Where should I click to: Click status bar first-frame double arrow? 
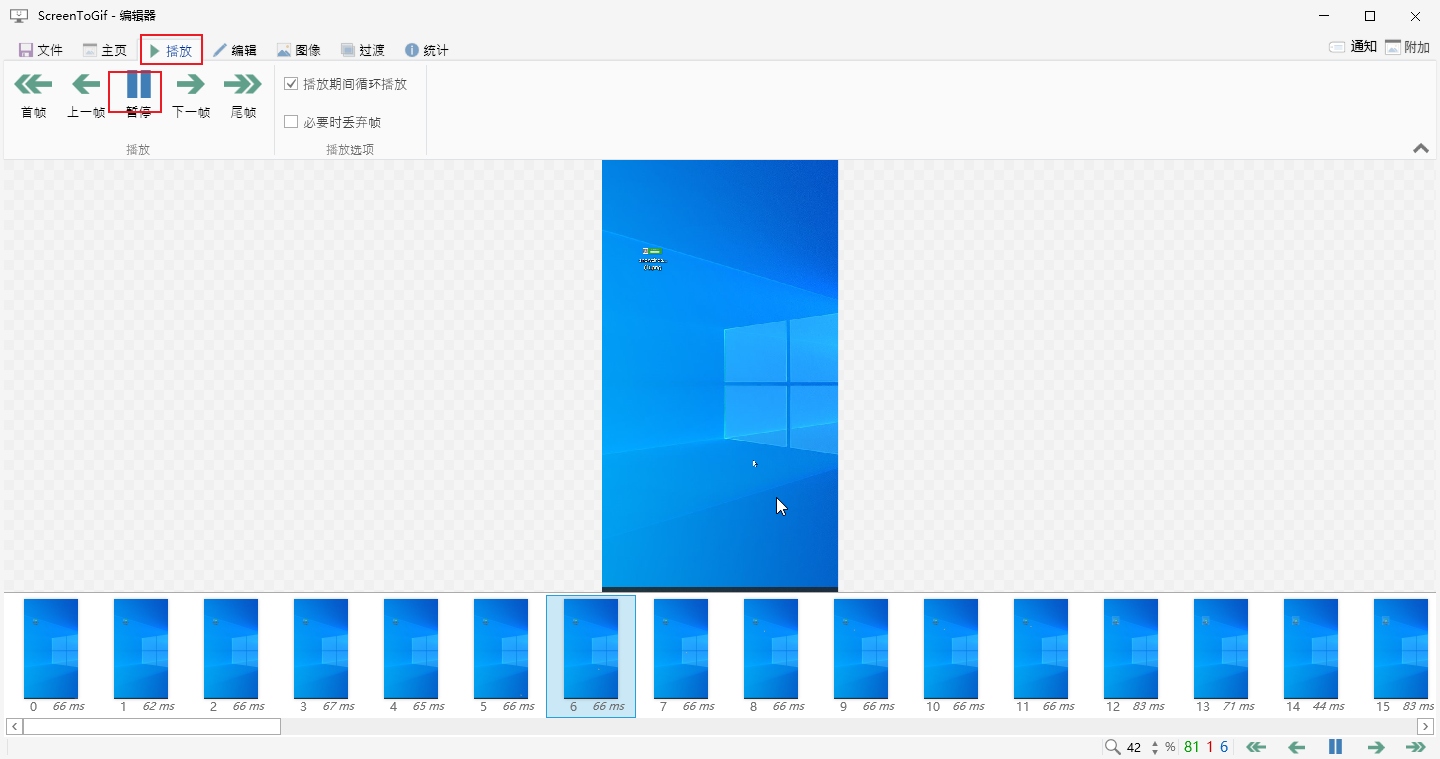[1255, 747]
